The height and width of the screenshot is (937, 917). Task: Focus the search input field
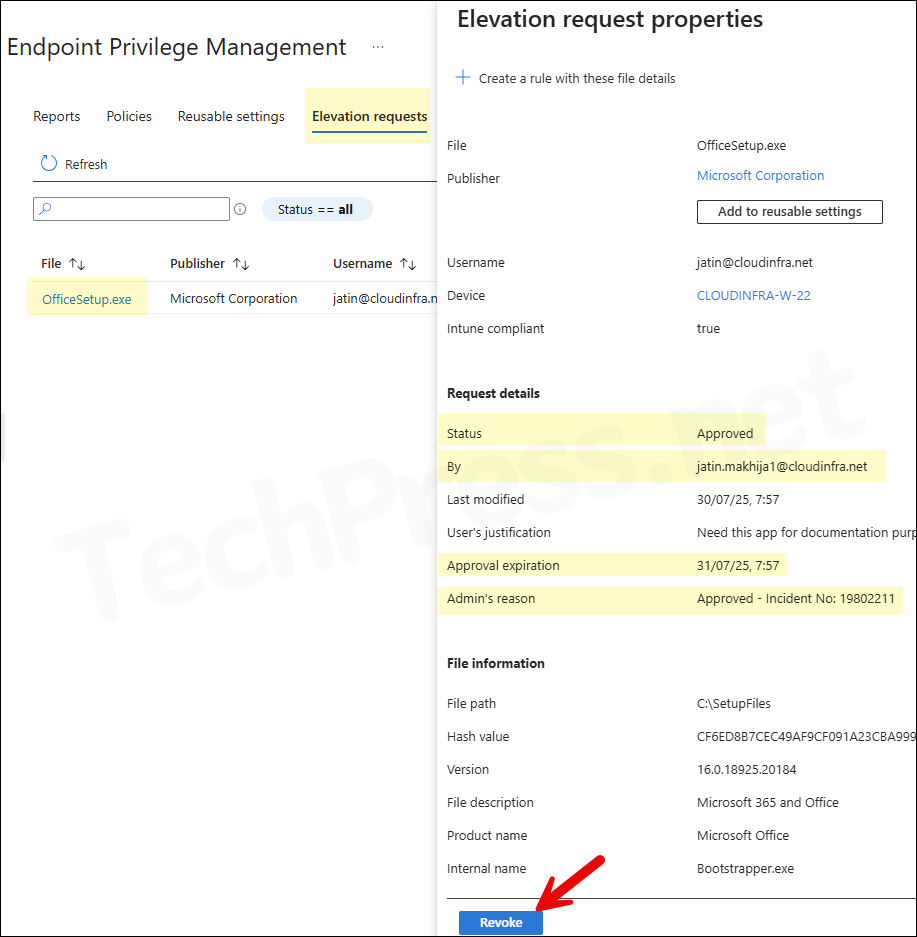(131, 209)
